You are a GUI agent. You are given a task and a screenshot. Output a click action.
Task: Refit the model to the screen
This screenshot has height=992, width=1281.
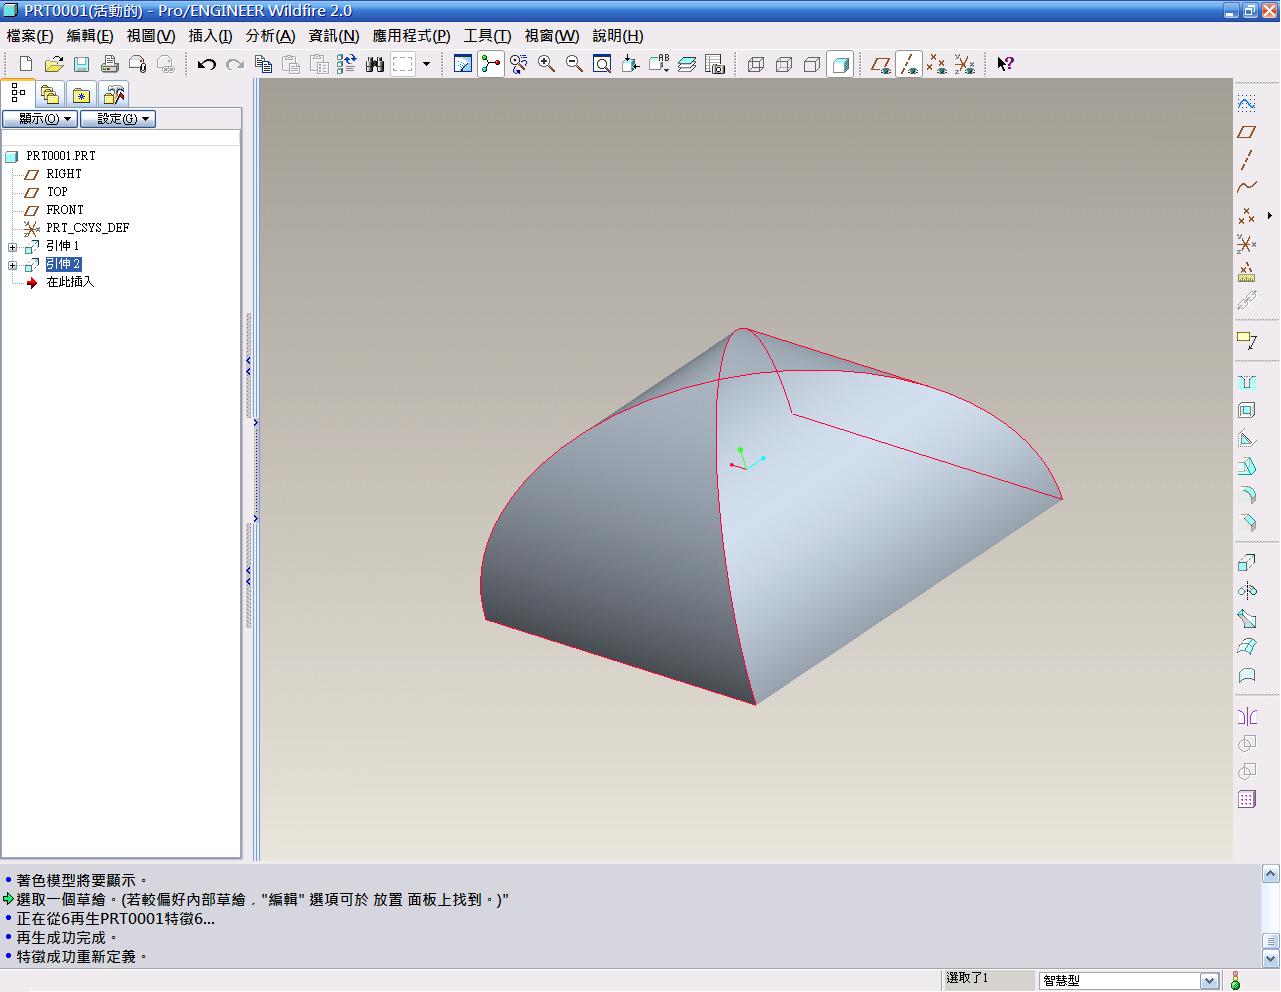[x=603, y=64]
